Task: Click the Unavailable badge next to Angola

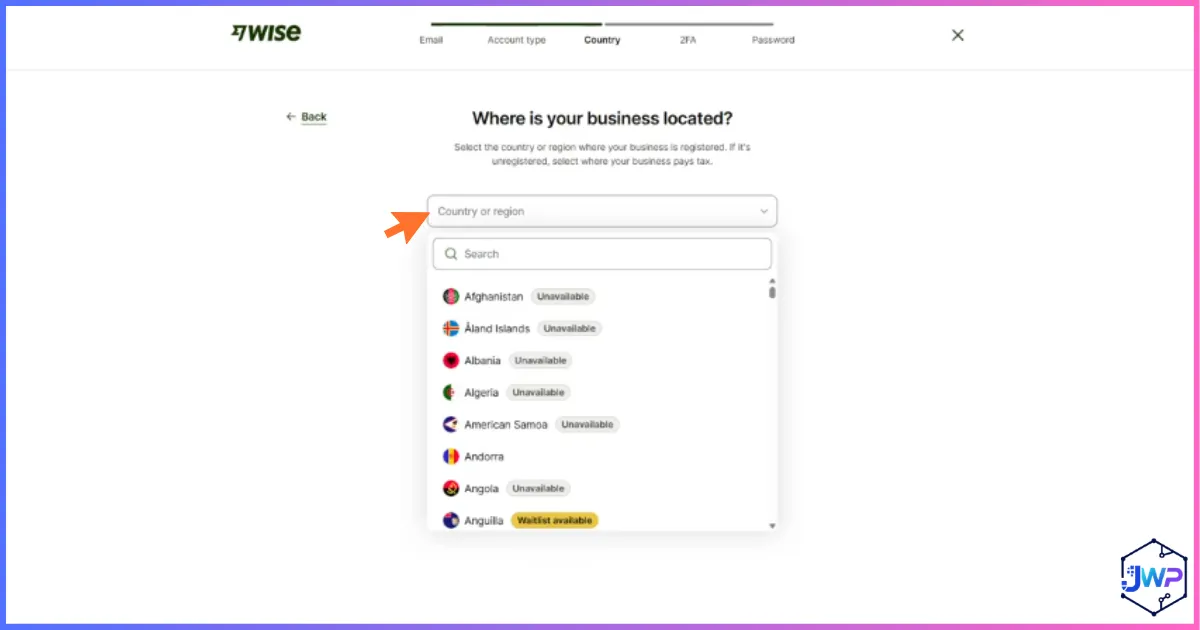Action: click(x=539, y=488)
